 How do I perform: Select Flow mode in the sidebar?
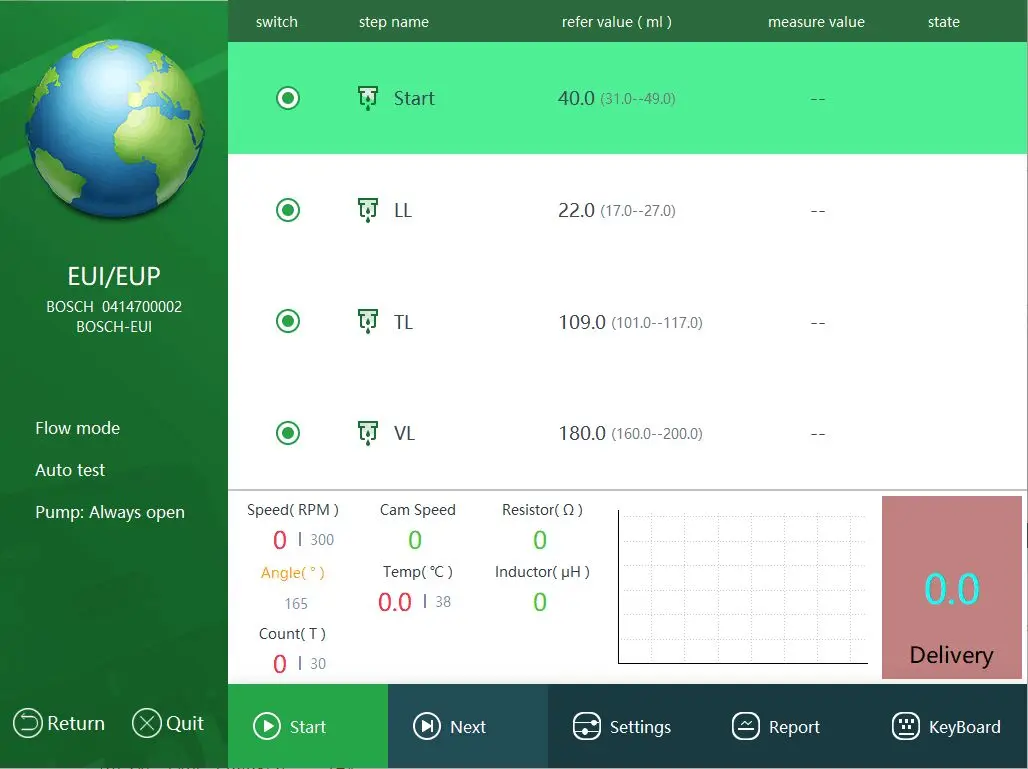pos(77,428)
